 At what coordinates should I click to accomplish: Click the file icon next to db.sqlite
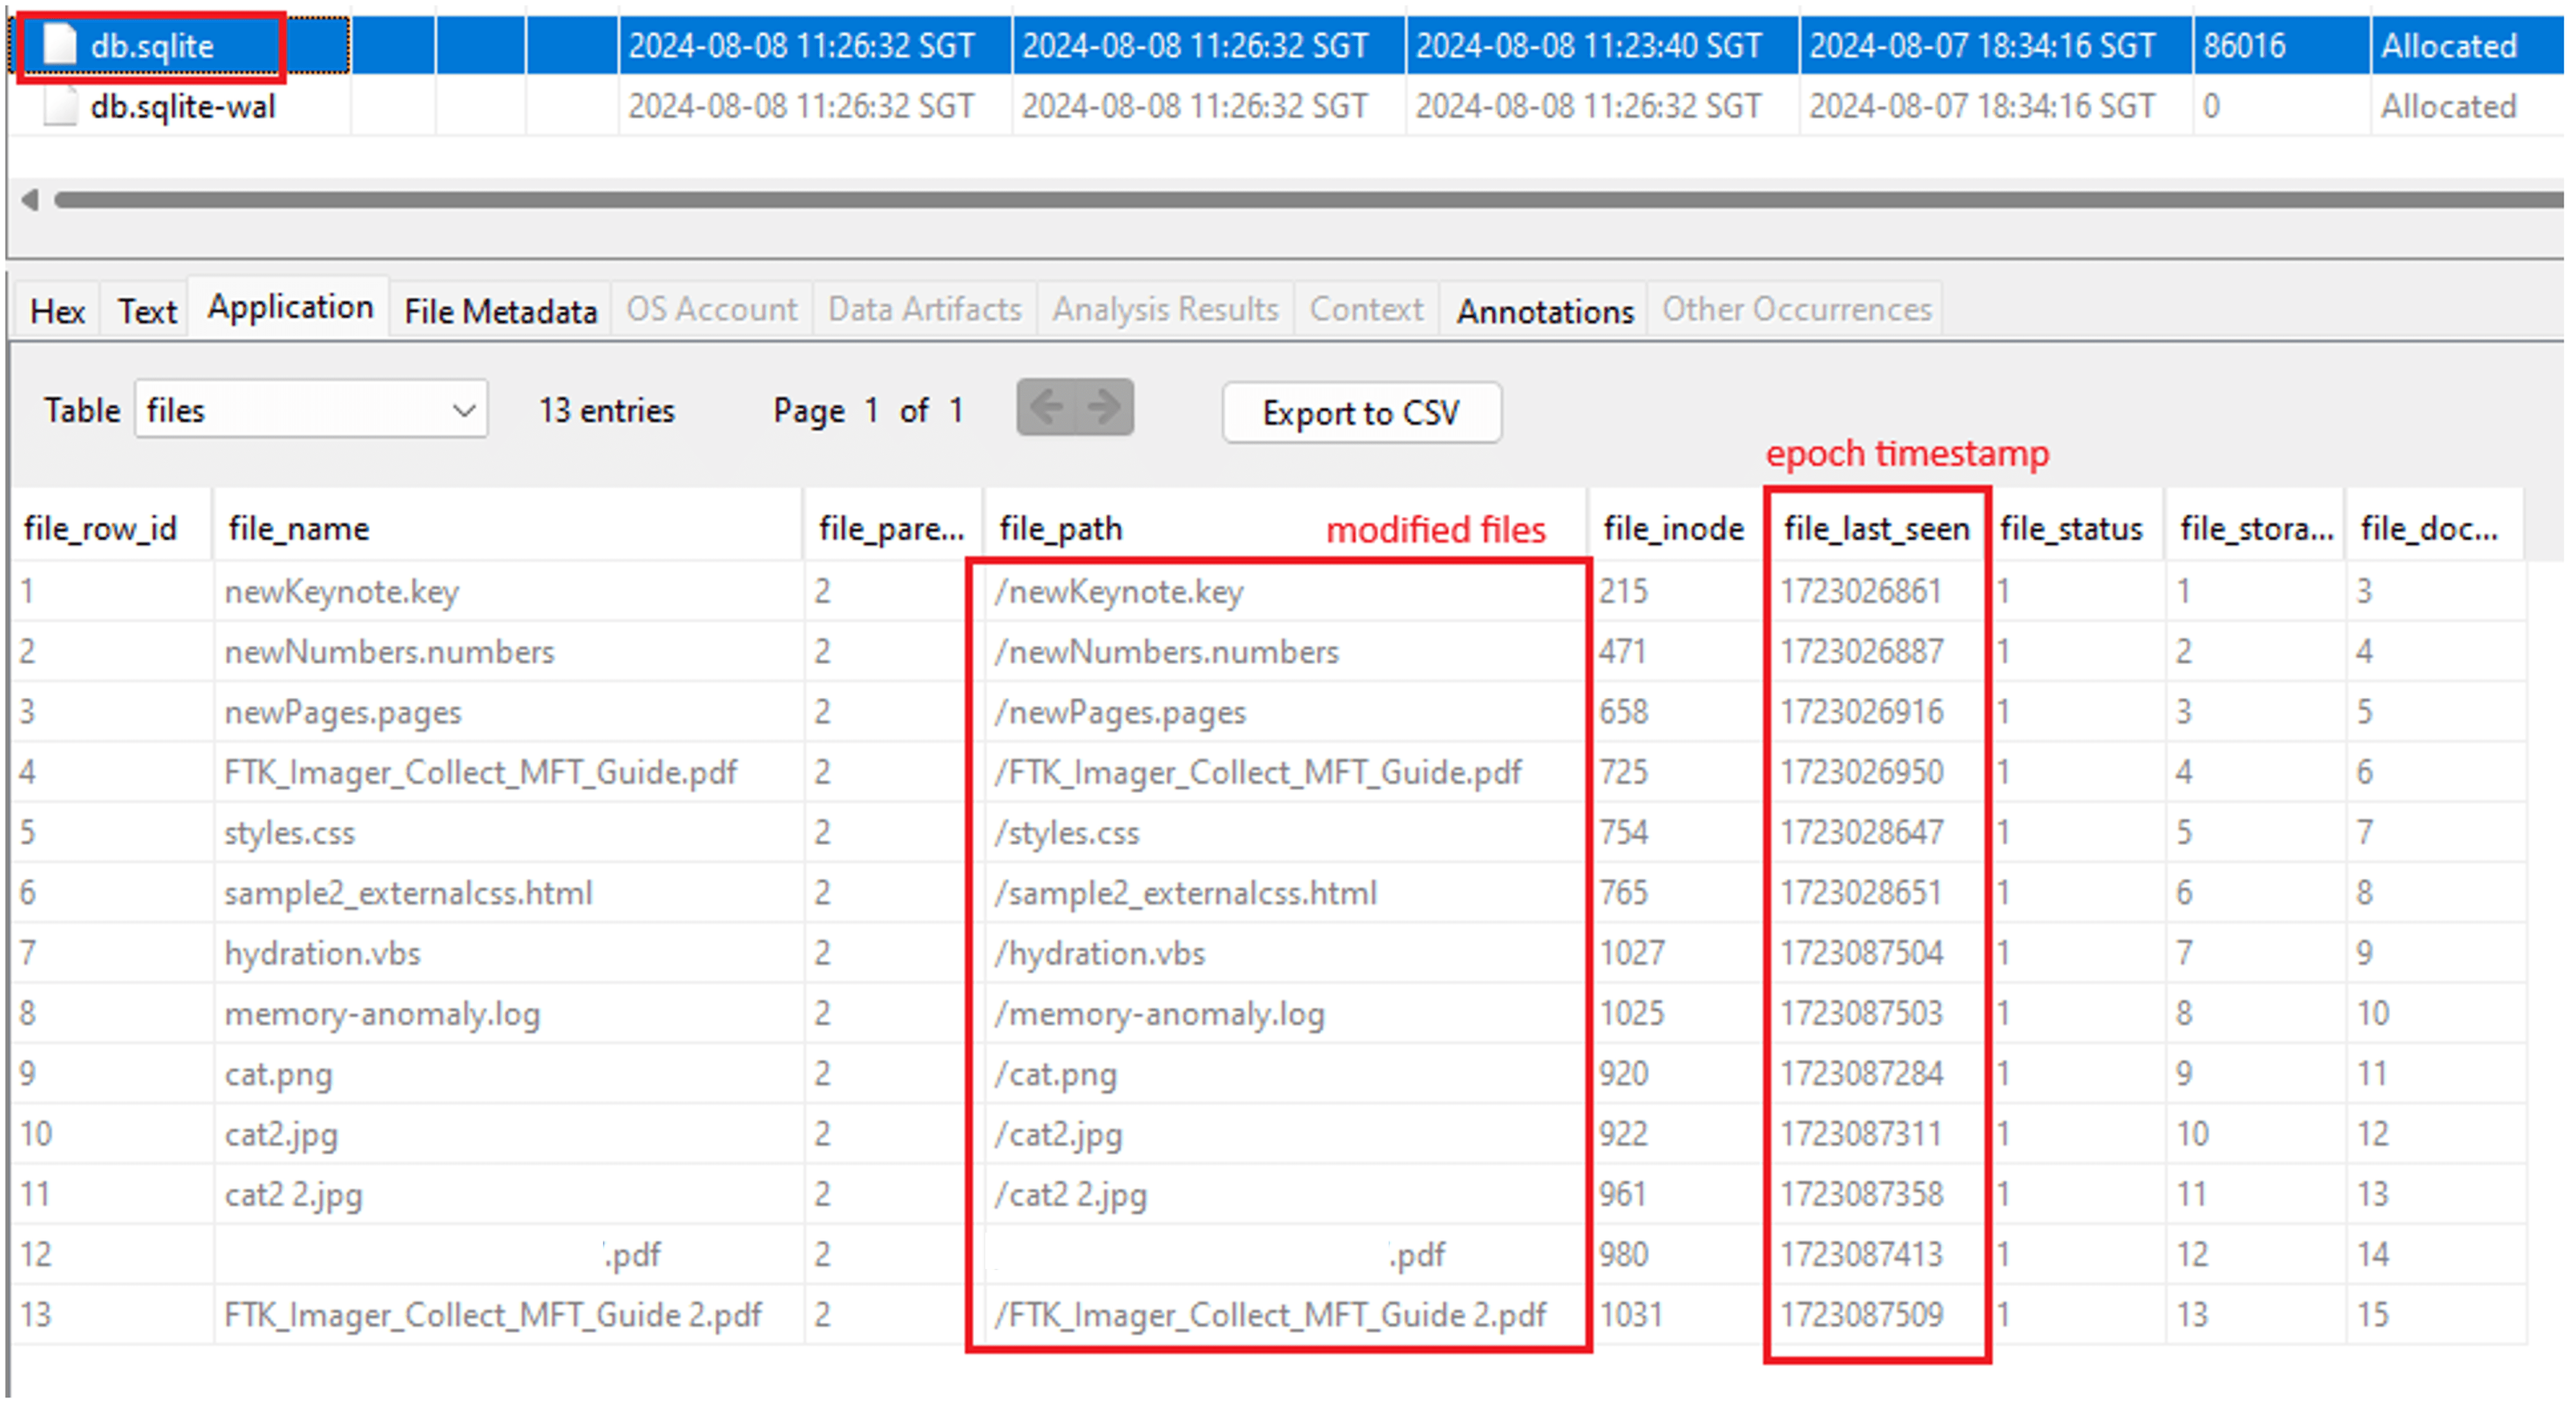click(60, 44)
